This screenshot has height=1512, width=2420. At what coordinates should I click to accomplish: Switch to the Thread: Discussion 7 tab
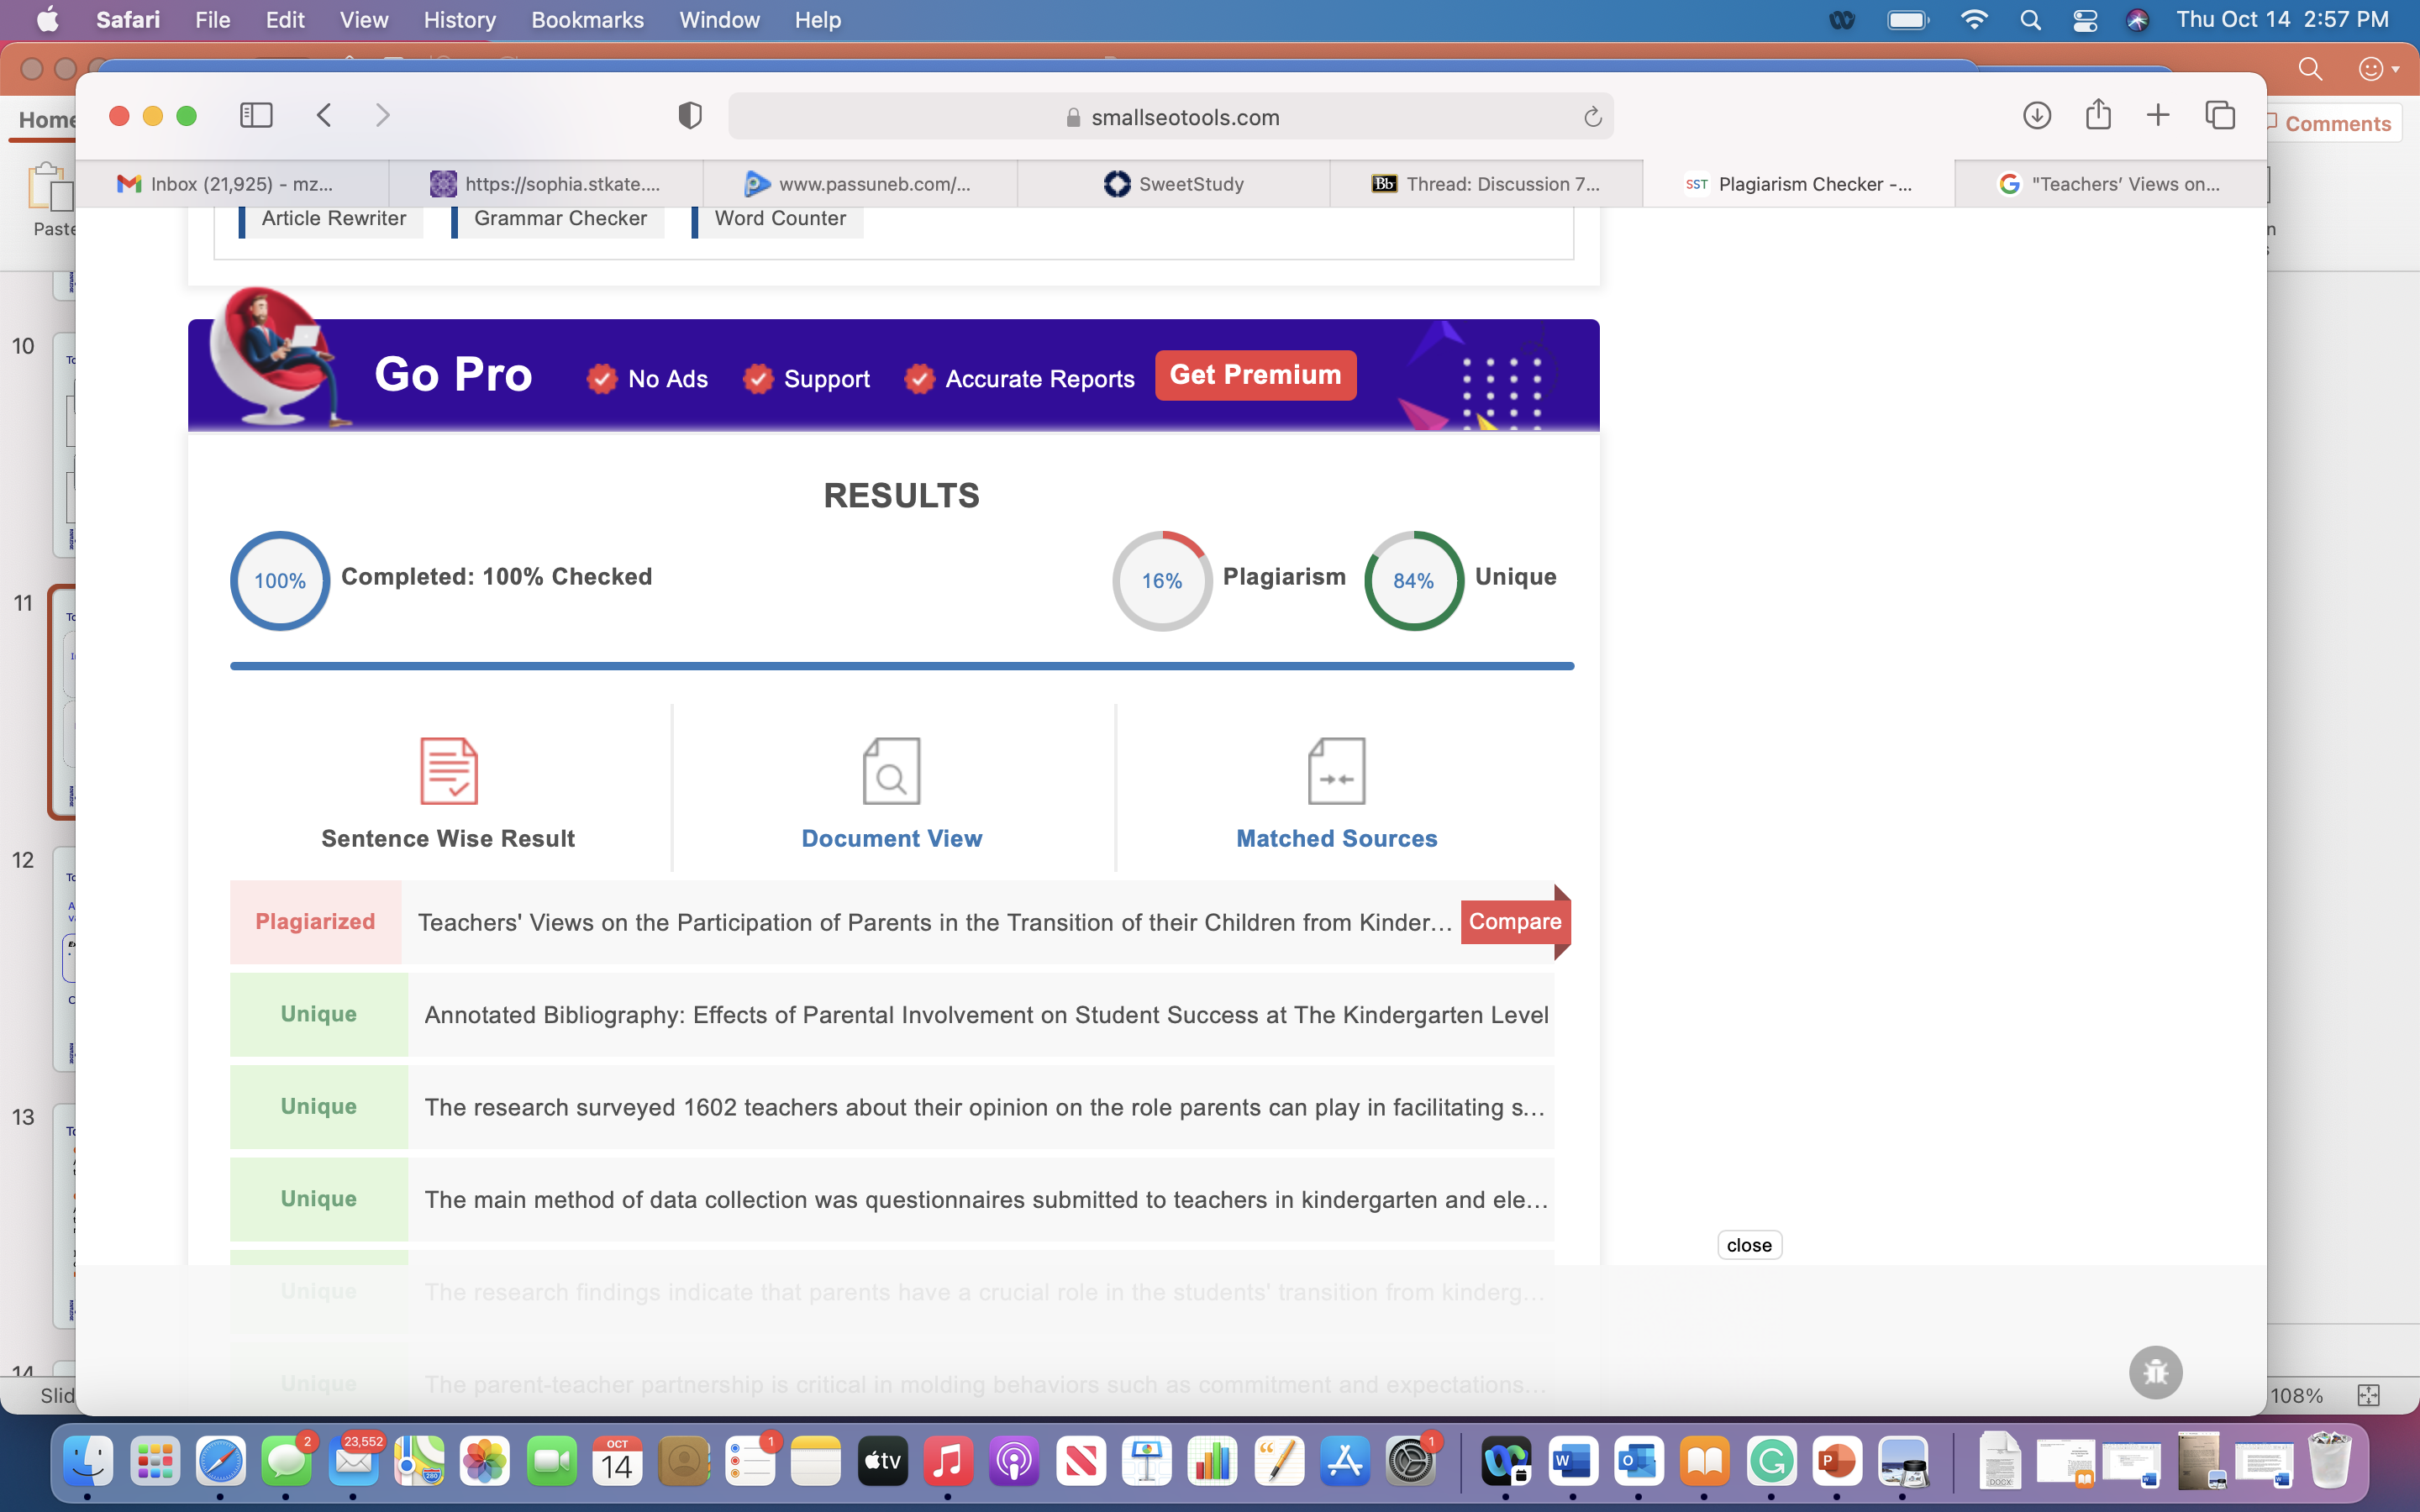[x=1487, y=184]
